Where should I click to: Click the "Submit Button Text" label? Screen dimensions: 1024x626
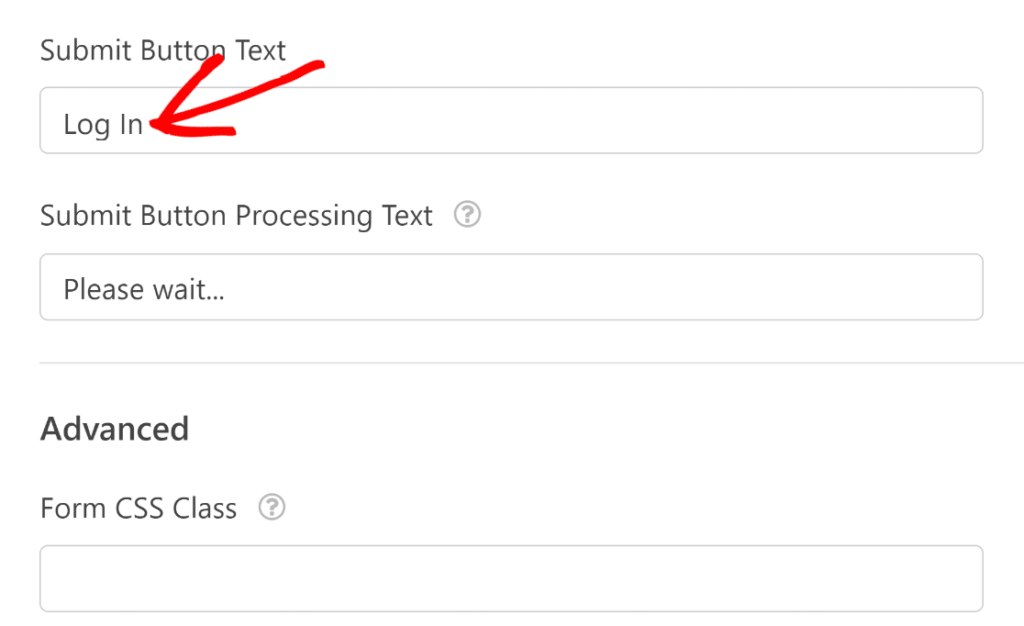point(163,51)
